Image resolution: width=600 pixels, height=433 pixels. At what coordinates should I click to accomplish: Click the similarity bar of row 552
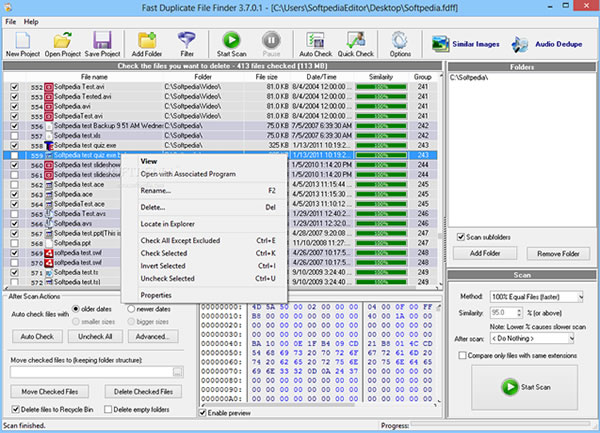(x=381, y=87)
